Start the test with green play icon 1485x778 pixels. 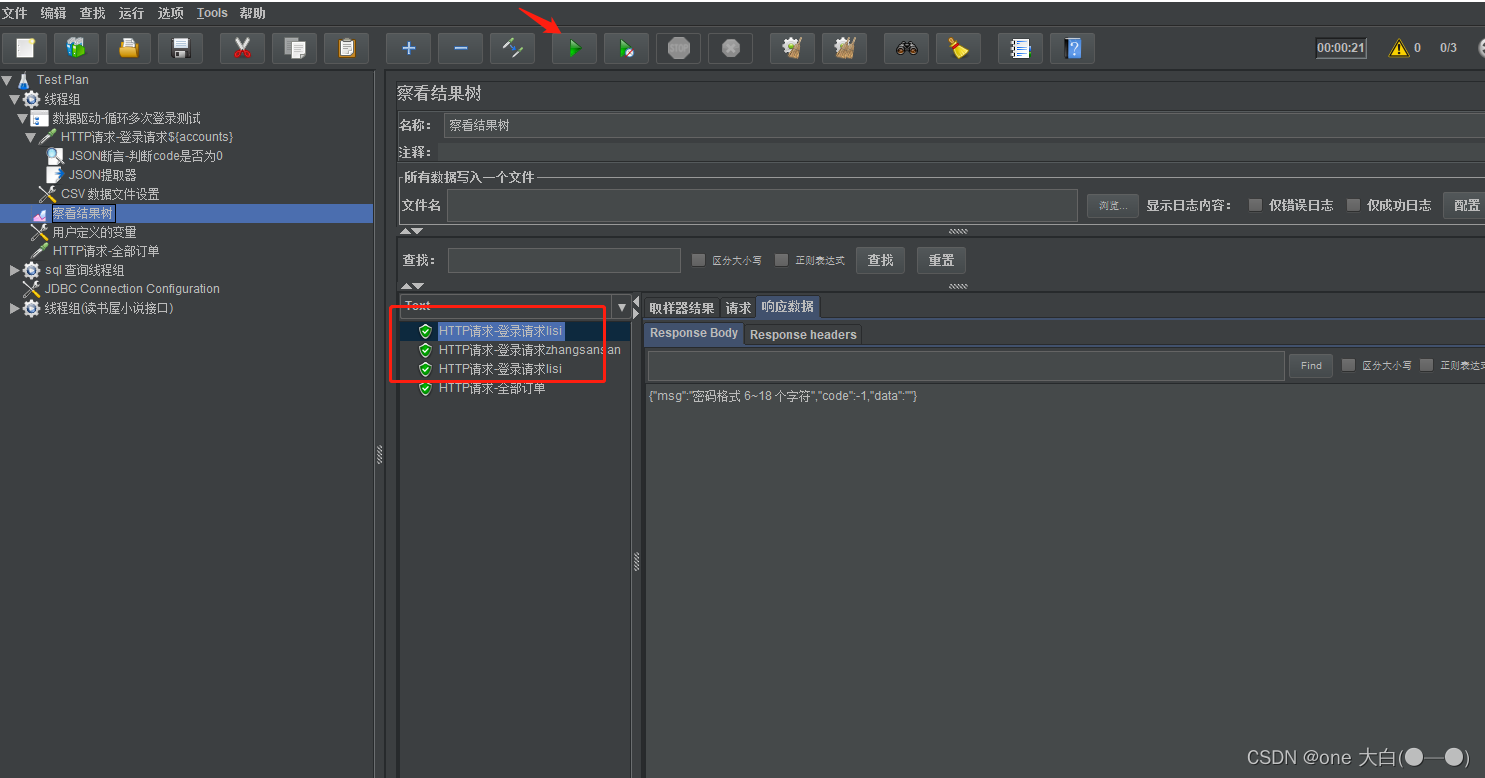pyautogui.click(x=574, y=48)
